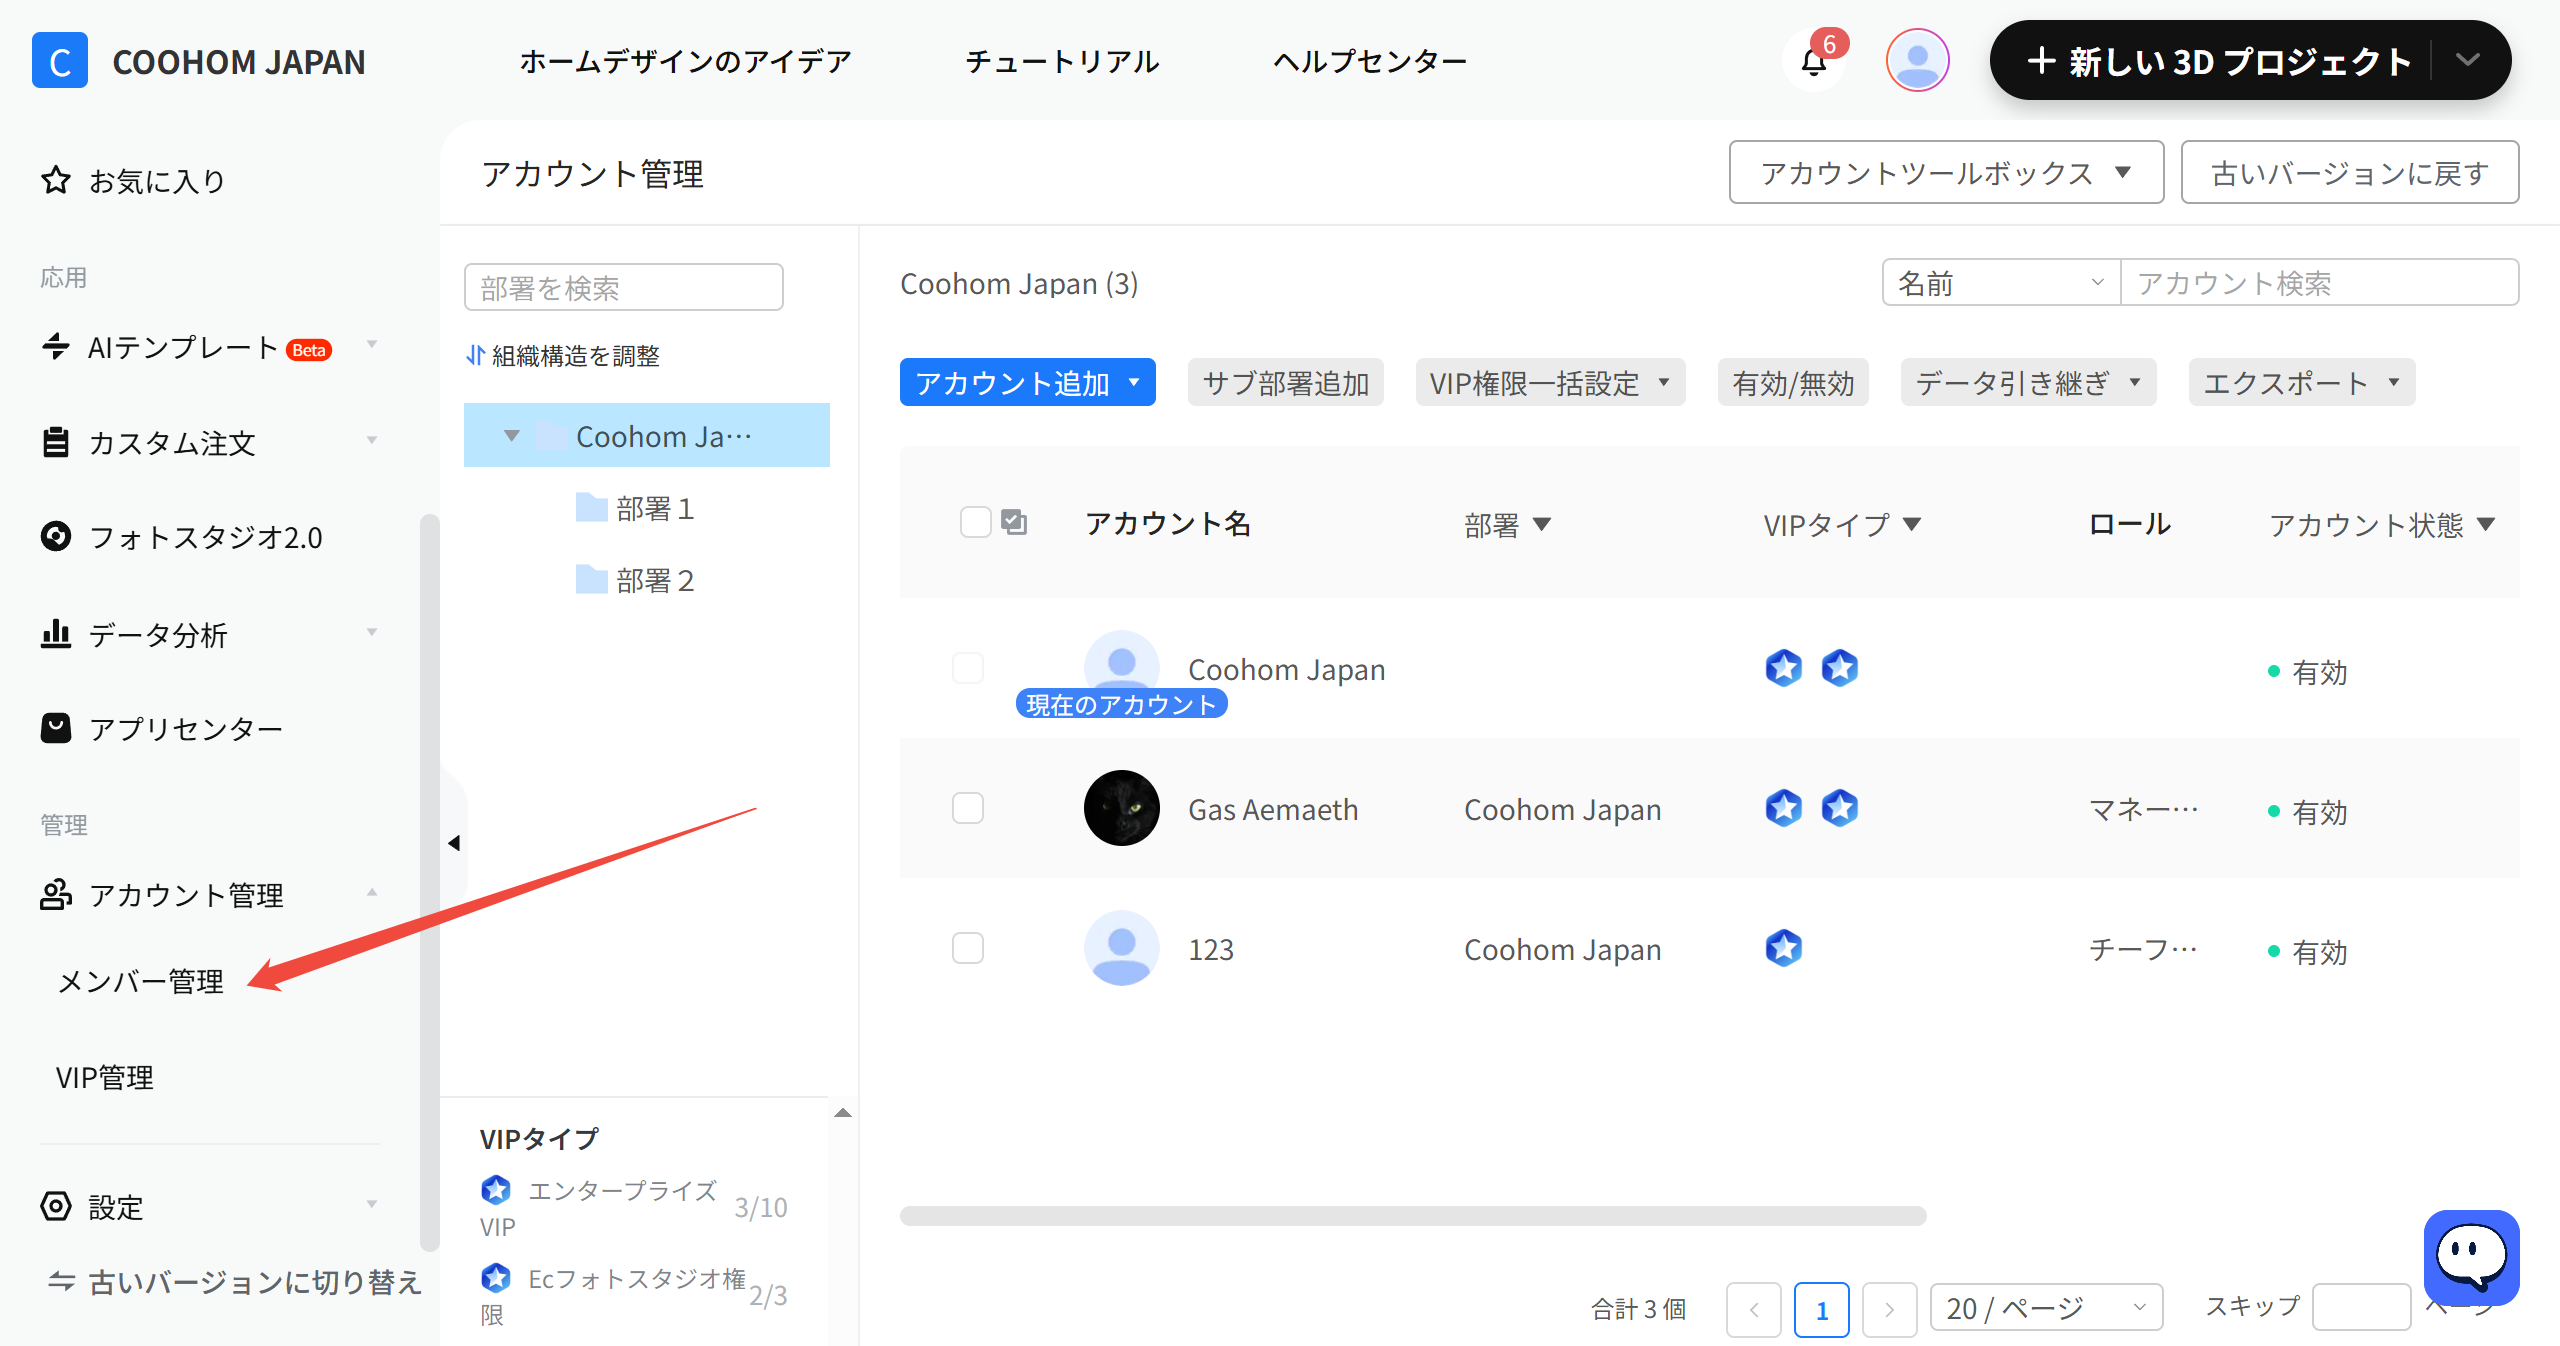The height and width of the screenshot is (1346, 2560).
Task: Select the checkbox for account 123
Action: (x=968, y=948)
